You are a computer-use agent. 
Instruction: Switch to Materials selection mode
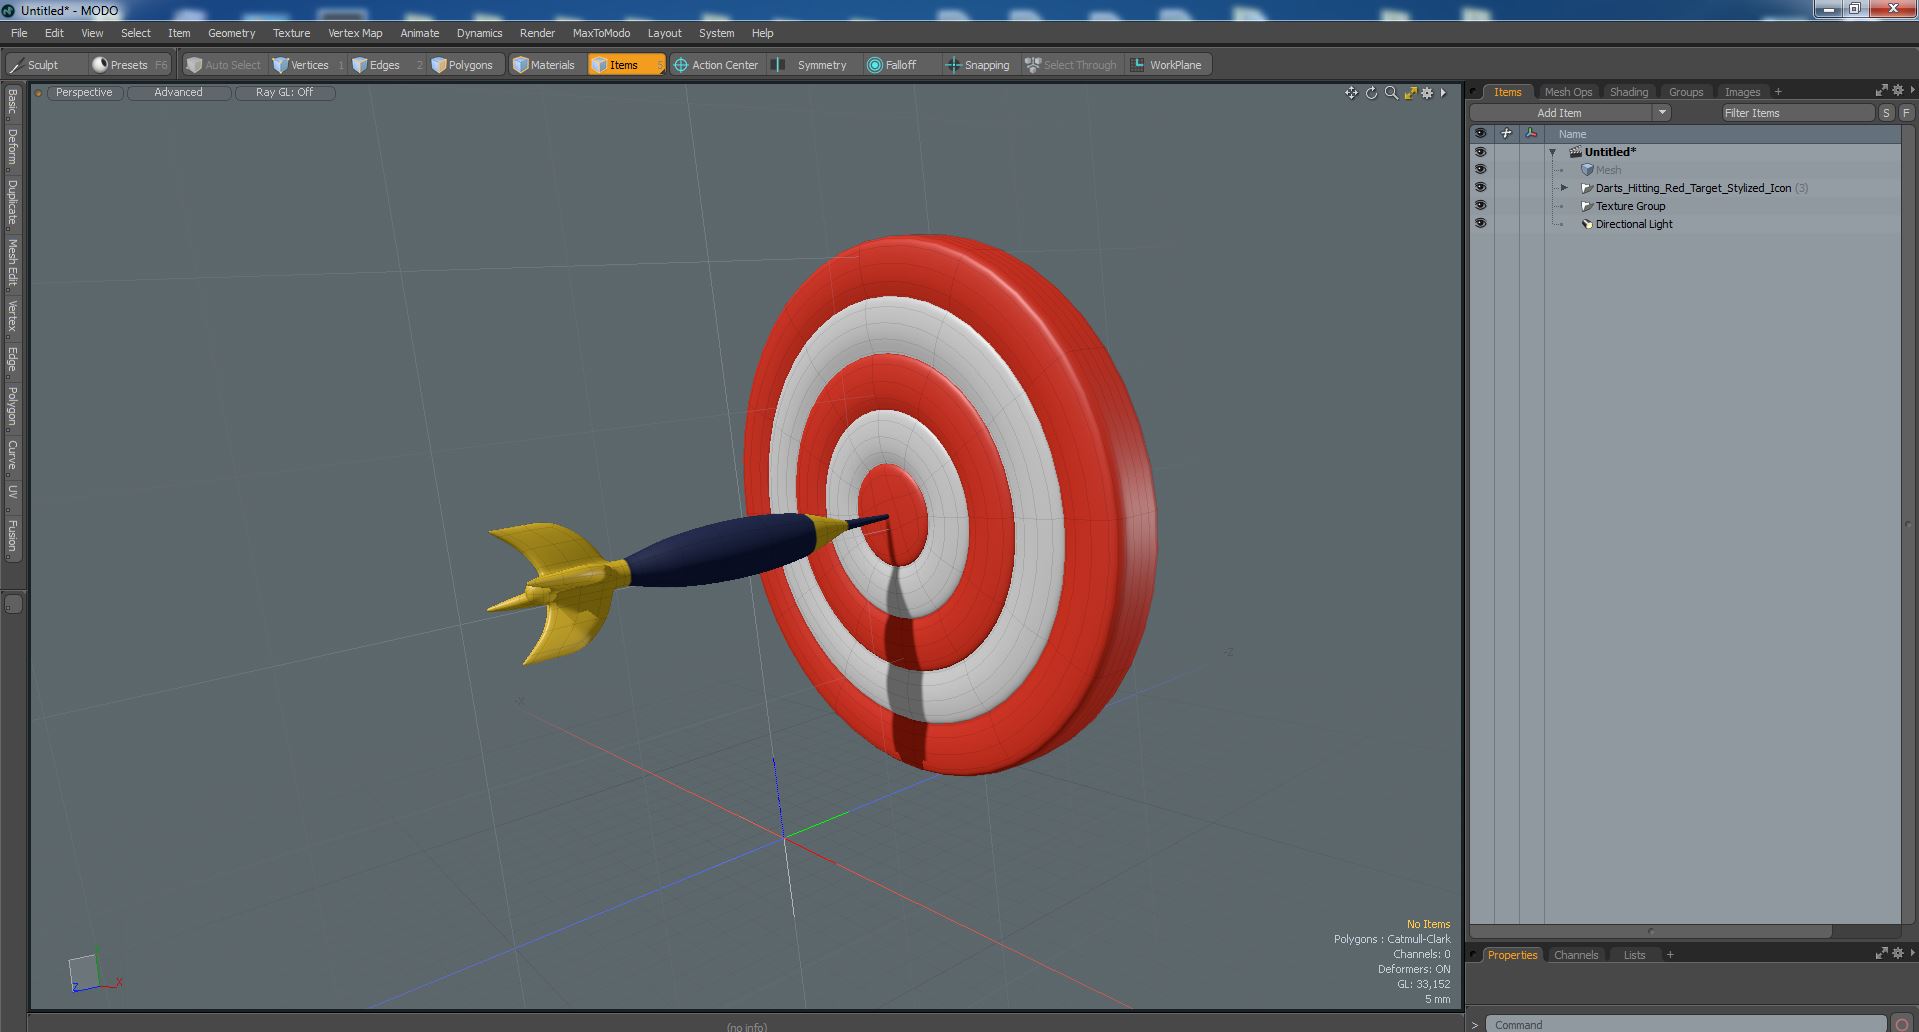pos(546,65)
